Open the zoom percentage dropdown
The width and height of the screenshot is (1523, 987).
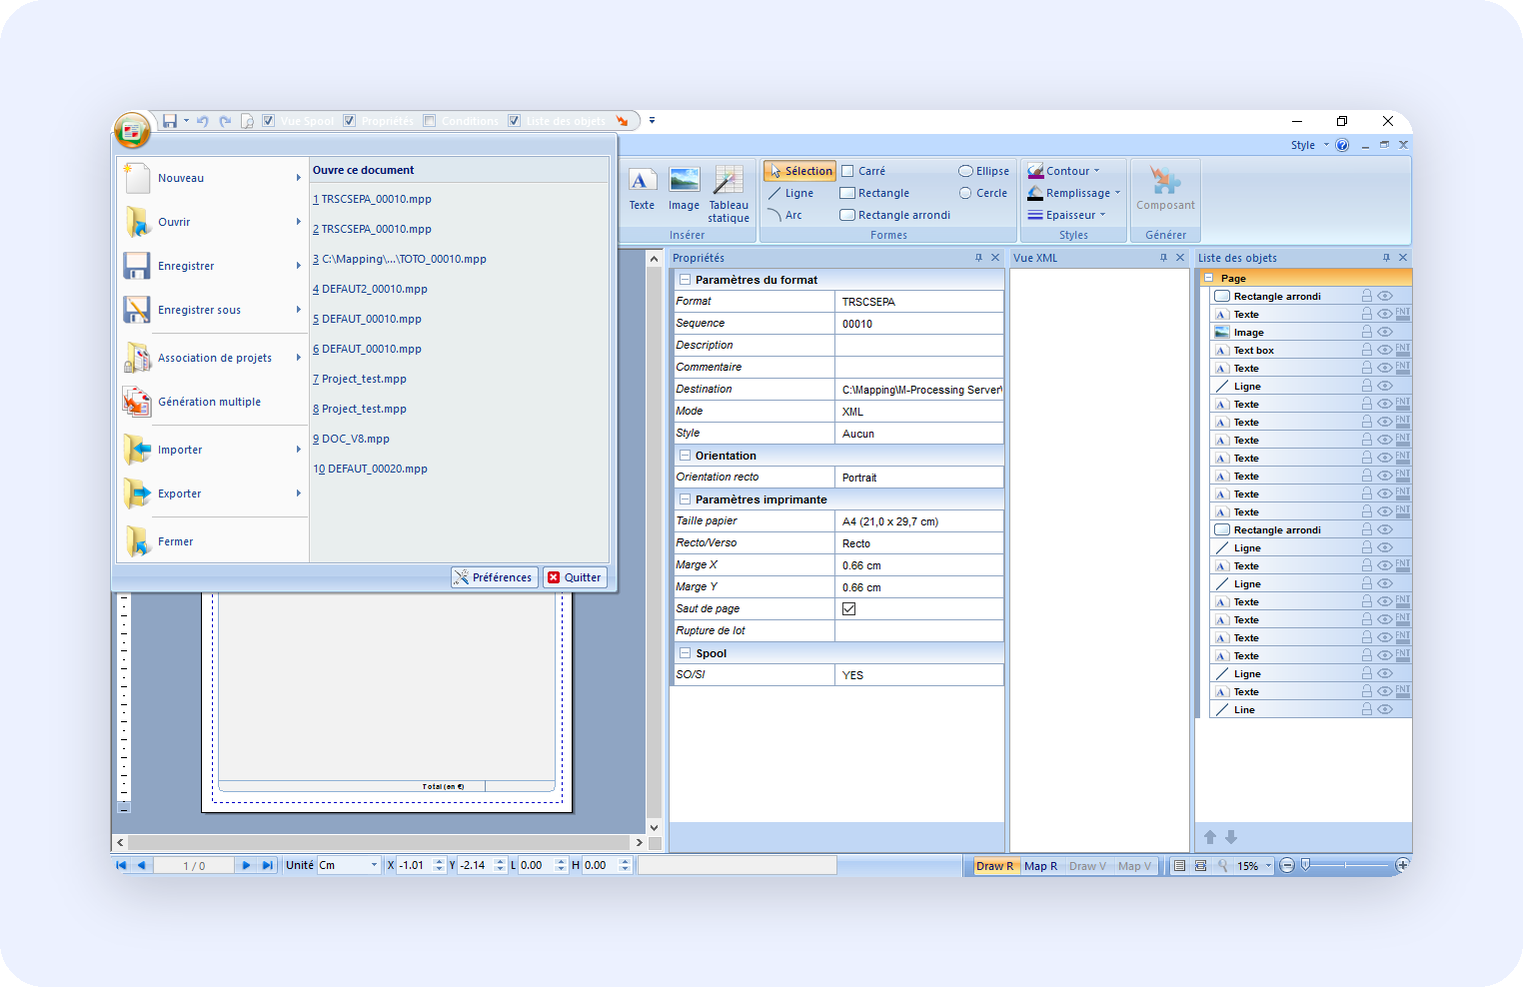point(1268,865)
